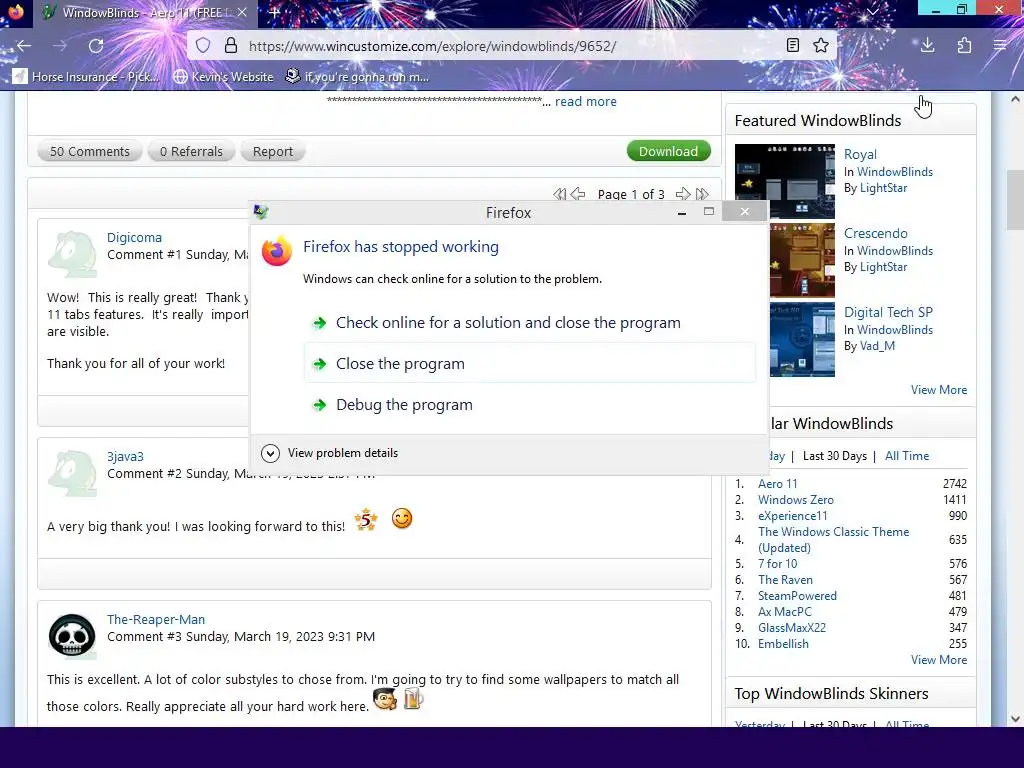The image size is (1024, 768).
Task: Close the WindowBlinds Aero 11 tab
Action: [x=242, y=12]
